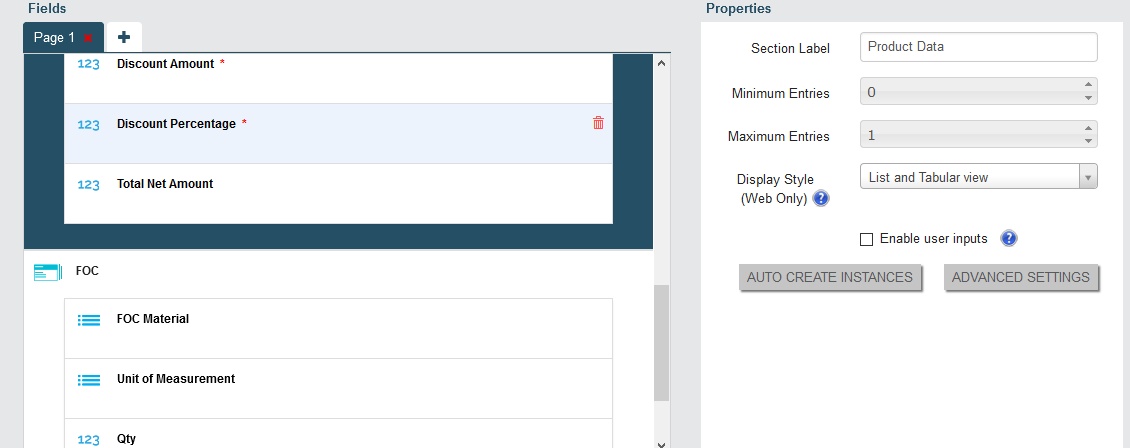This screenshot has width=1130, height=448.
Task: Increase Minimum Entries with up arrow
Action: (1088, 86)
